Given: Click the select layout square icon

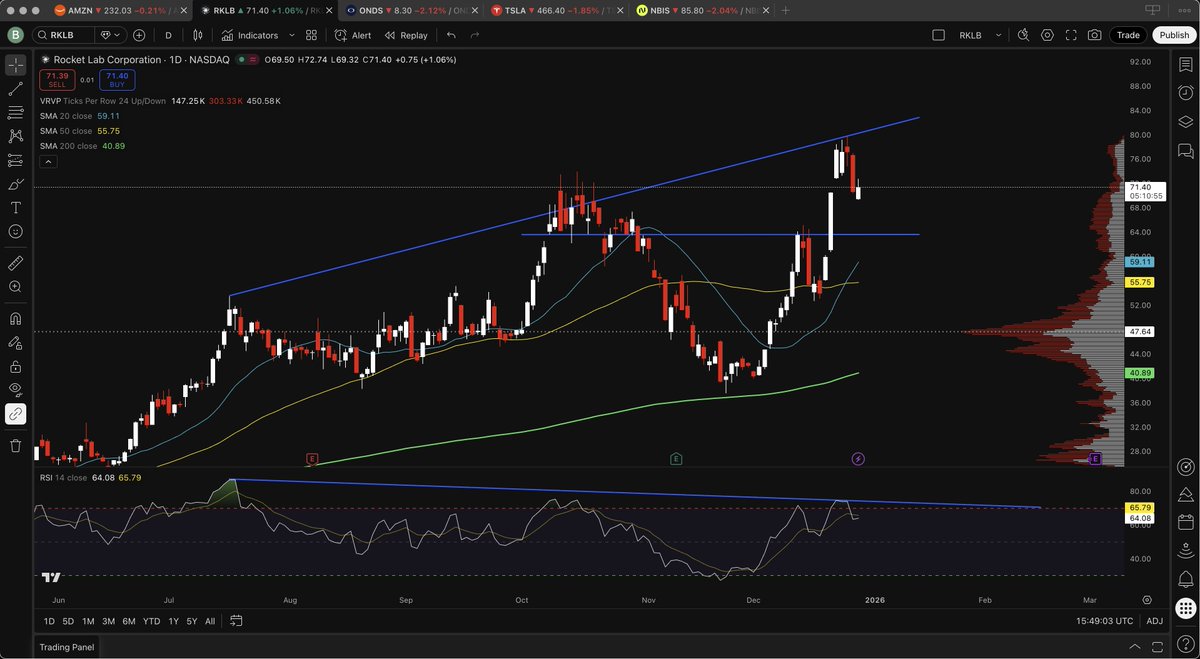Looking at the screenshot, I should [938, 35].
